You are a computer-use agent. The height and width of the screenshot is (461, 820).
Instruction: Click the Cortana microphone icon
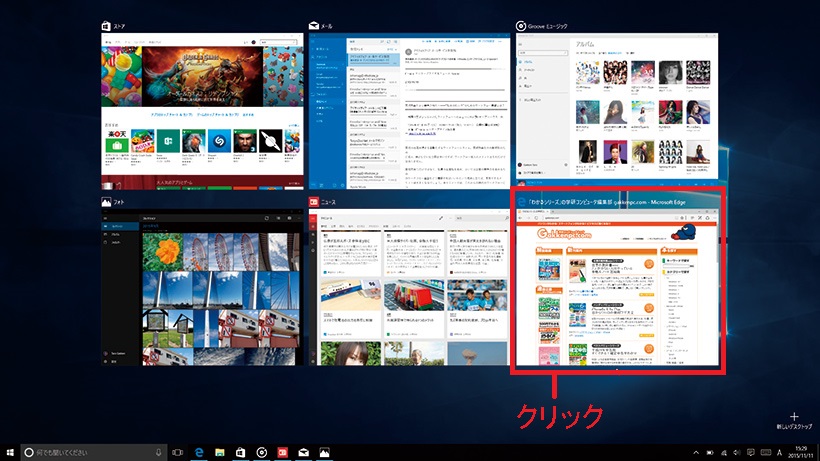[x=158, y=452]
